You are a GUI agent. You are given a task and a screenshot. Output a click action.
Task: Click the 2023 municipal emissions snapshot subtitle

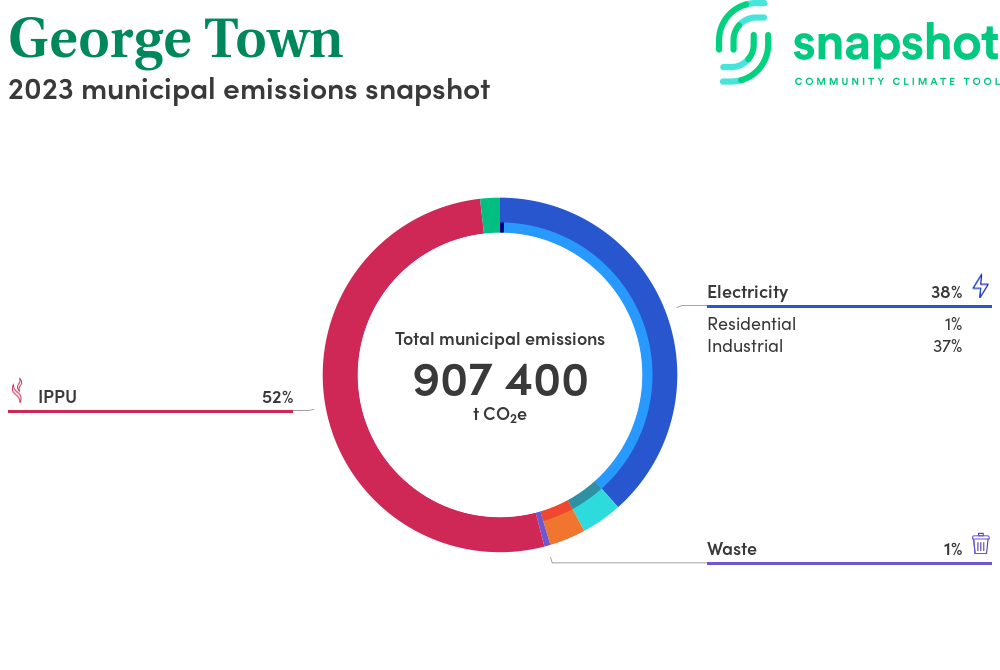[249, 90]
